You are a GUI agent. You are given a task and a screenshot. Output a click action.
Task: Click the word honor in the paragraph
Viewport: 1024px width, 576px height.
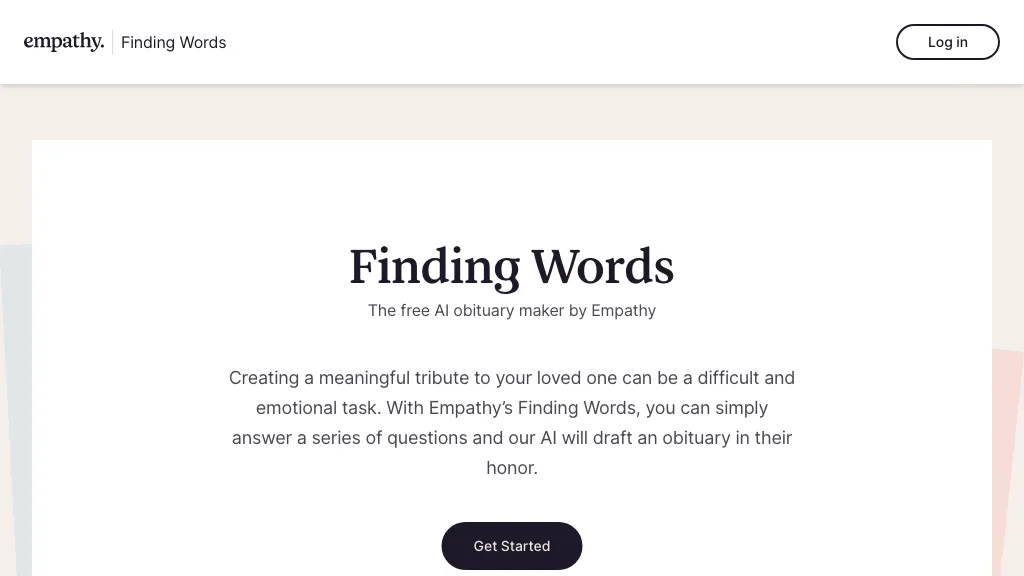tap(512, 467)
